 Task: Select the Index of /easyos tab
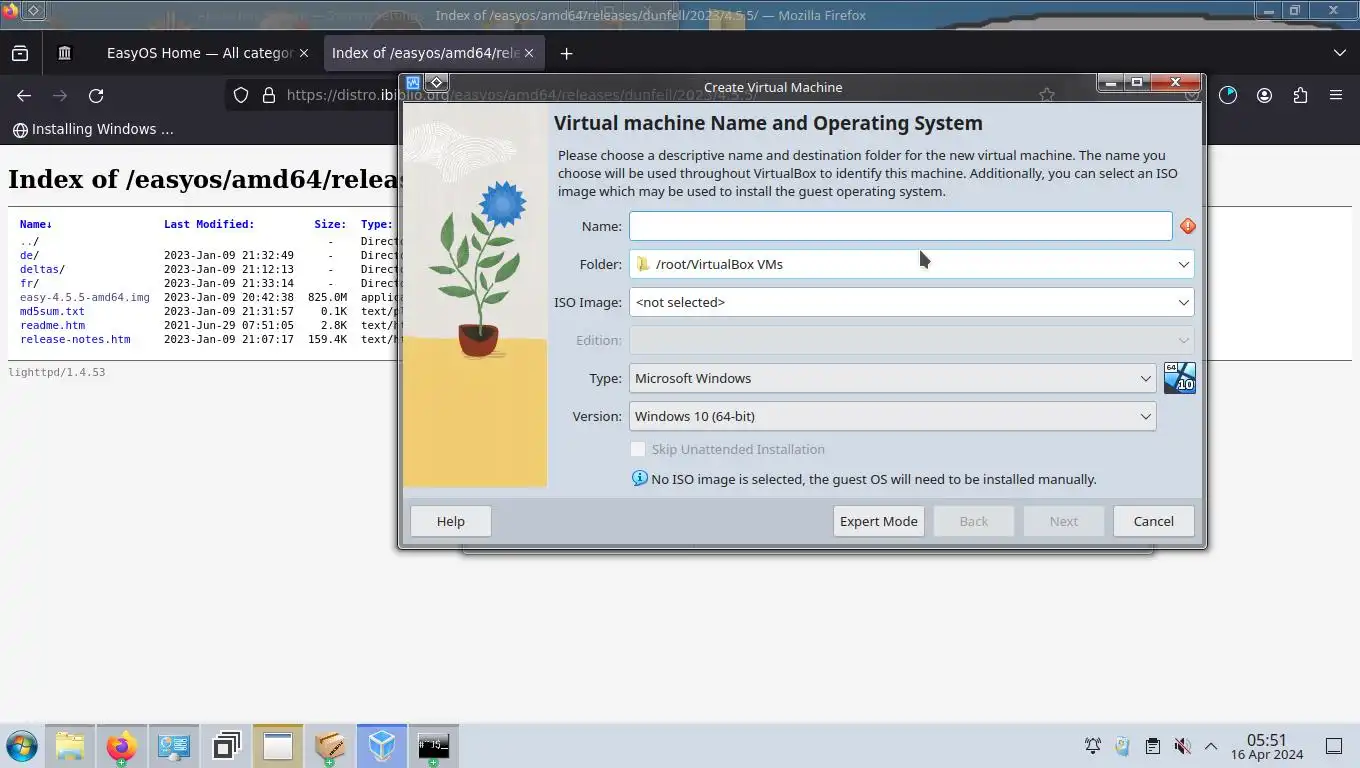[x=425, y=53]
